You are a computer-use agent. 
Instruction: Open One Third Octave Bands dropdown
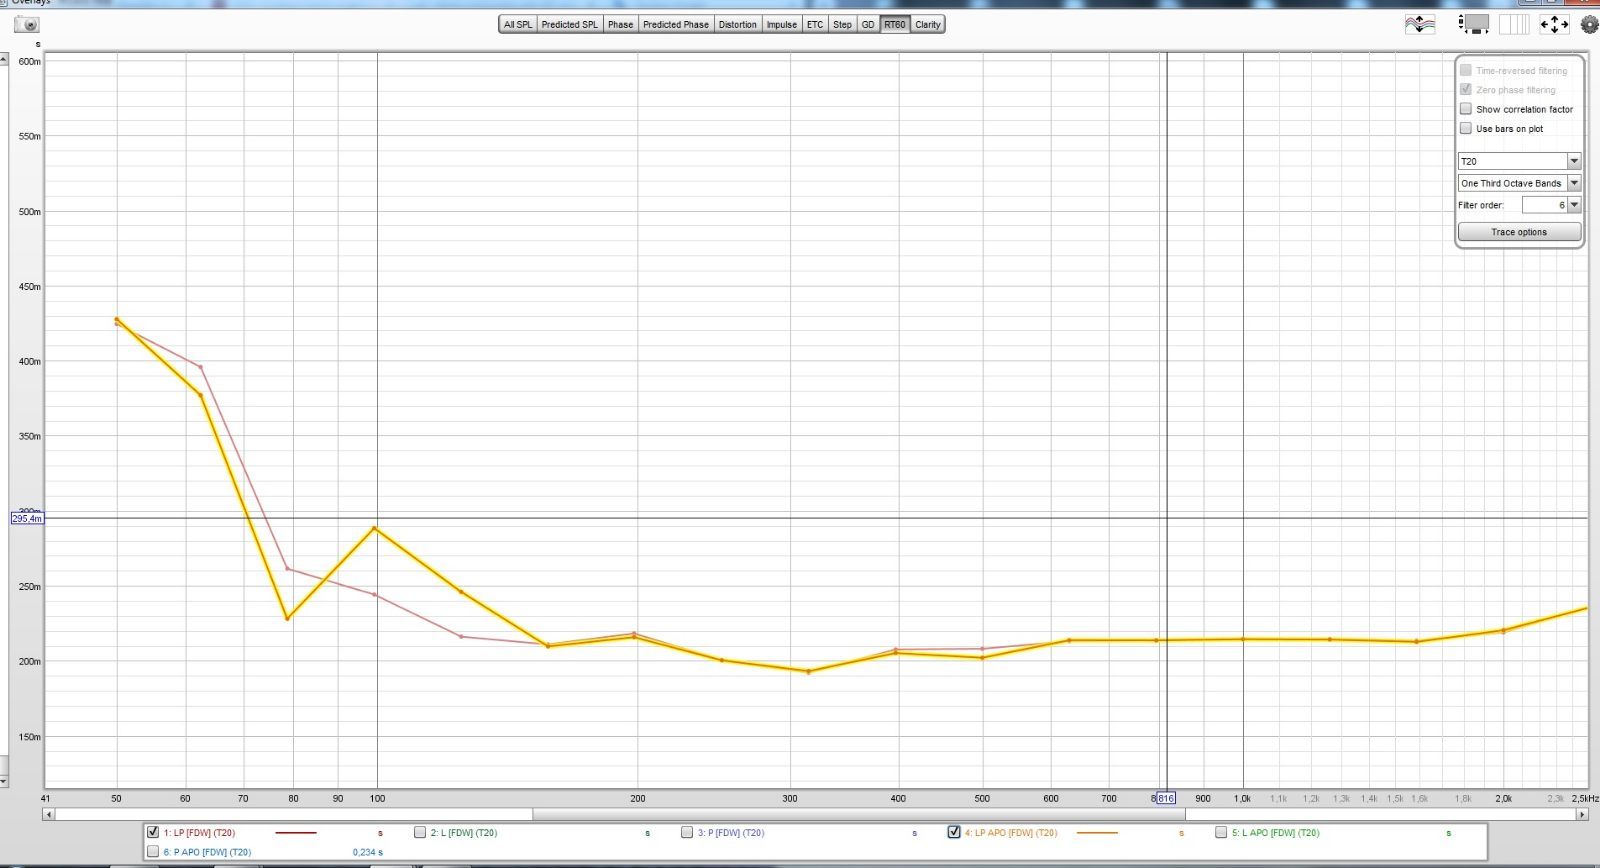(1519, 183)
